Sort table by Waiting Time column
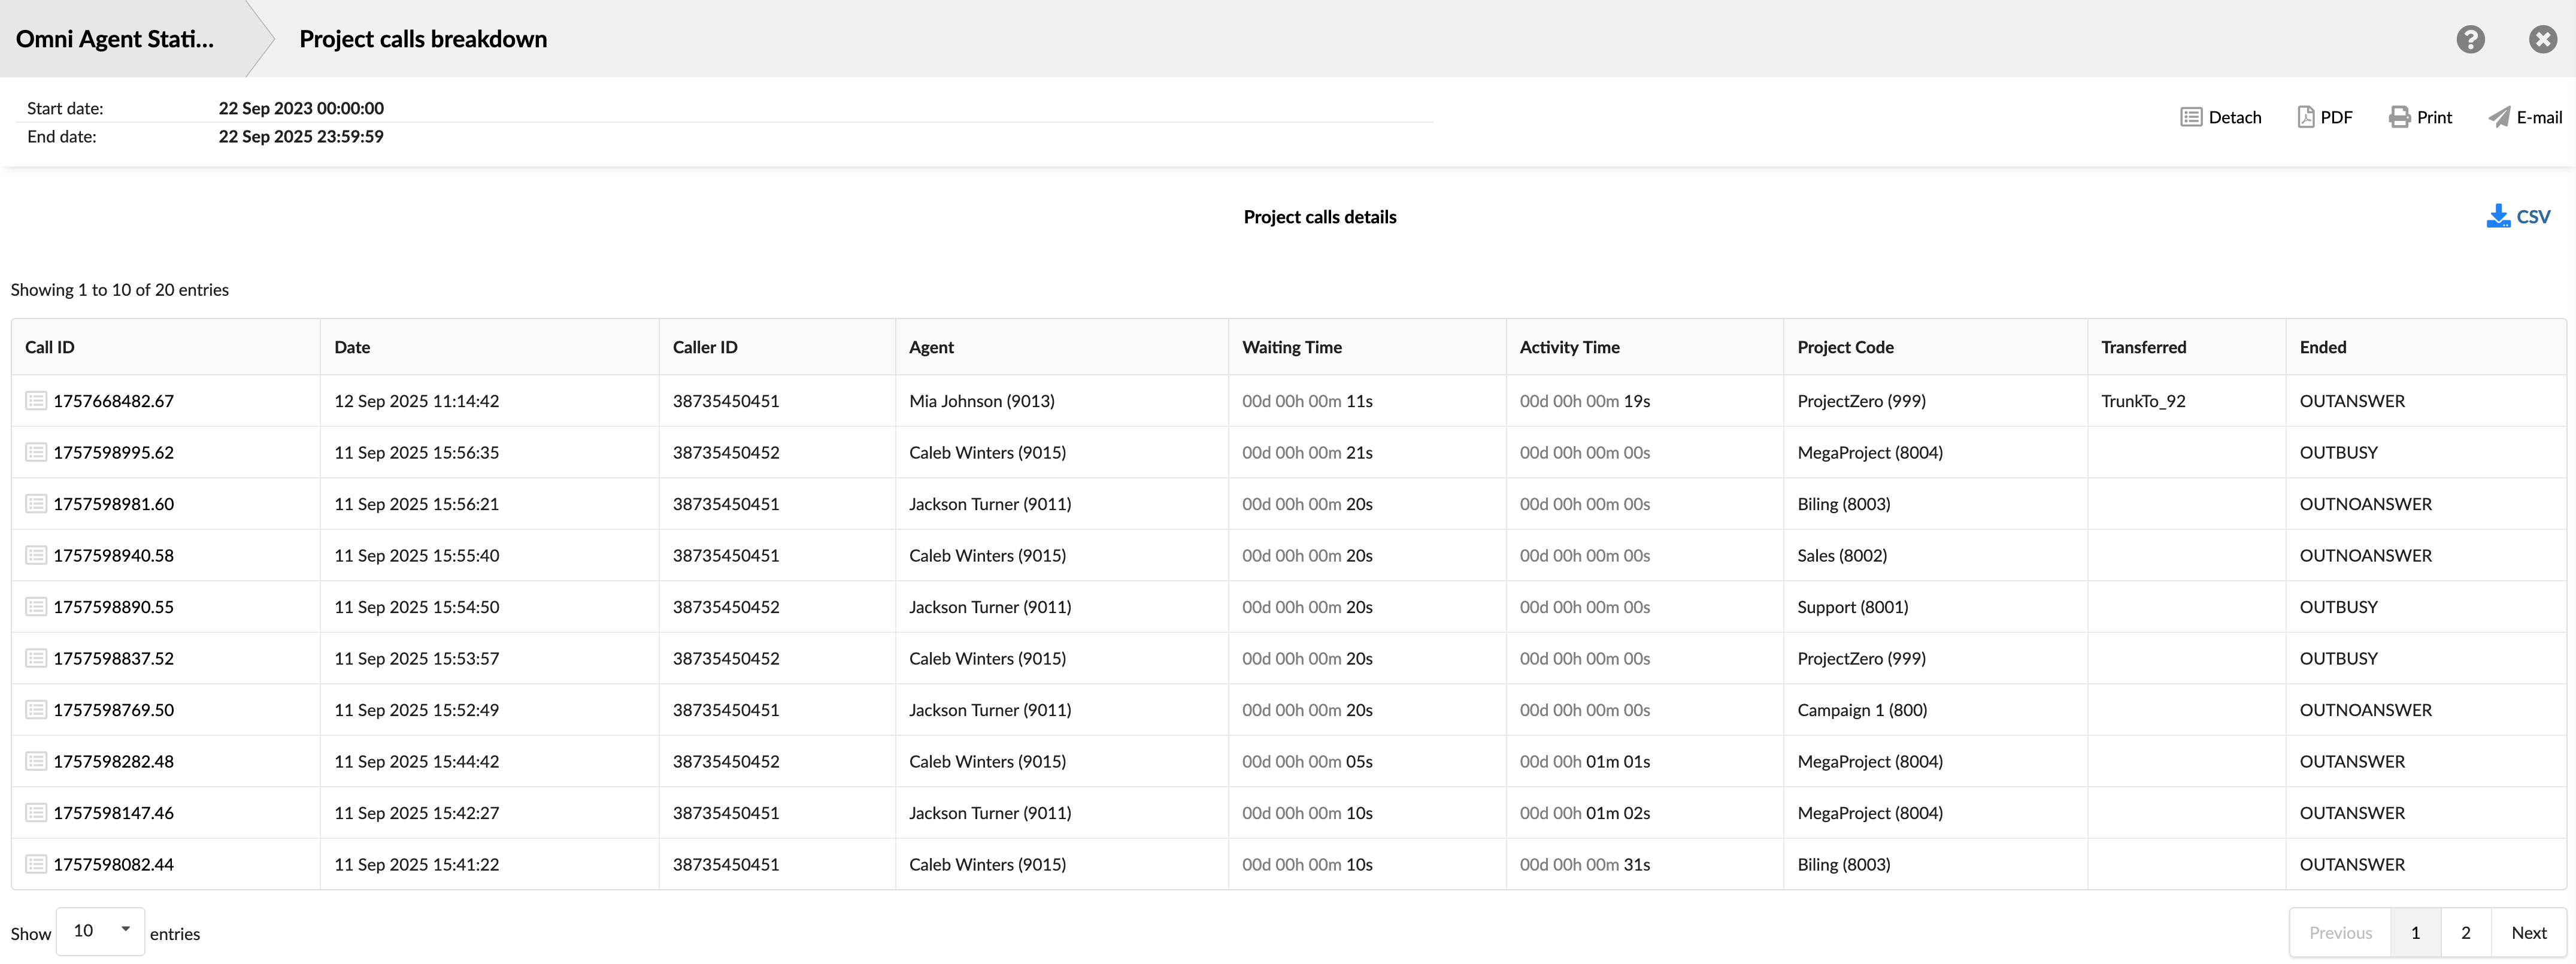This screenshot has height=964, width=2576. (x=1291, y=347)
